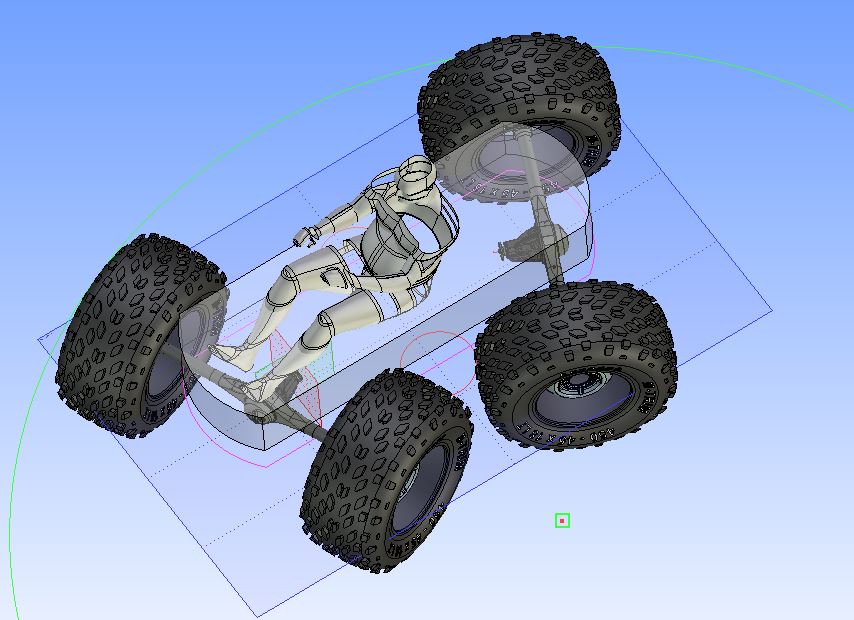Image resolution: width=854 pixels, height=620 pixels.
Task: Select the mannequin driver's head
Action: click(413, 176)
